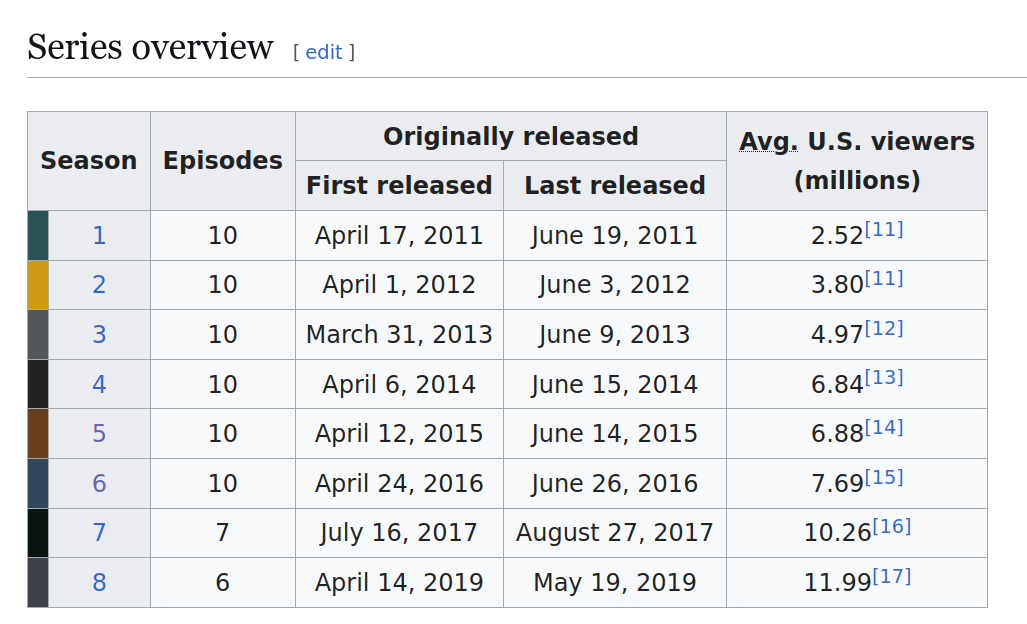Open the Season 6 link
Viewport: 1027px width, 624px height.
[x=99, y=483]
